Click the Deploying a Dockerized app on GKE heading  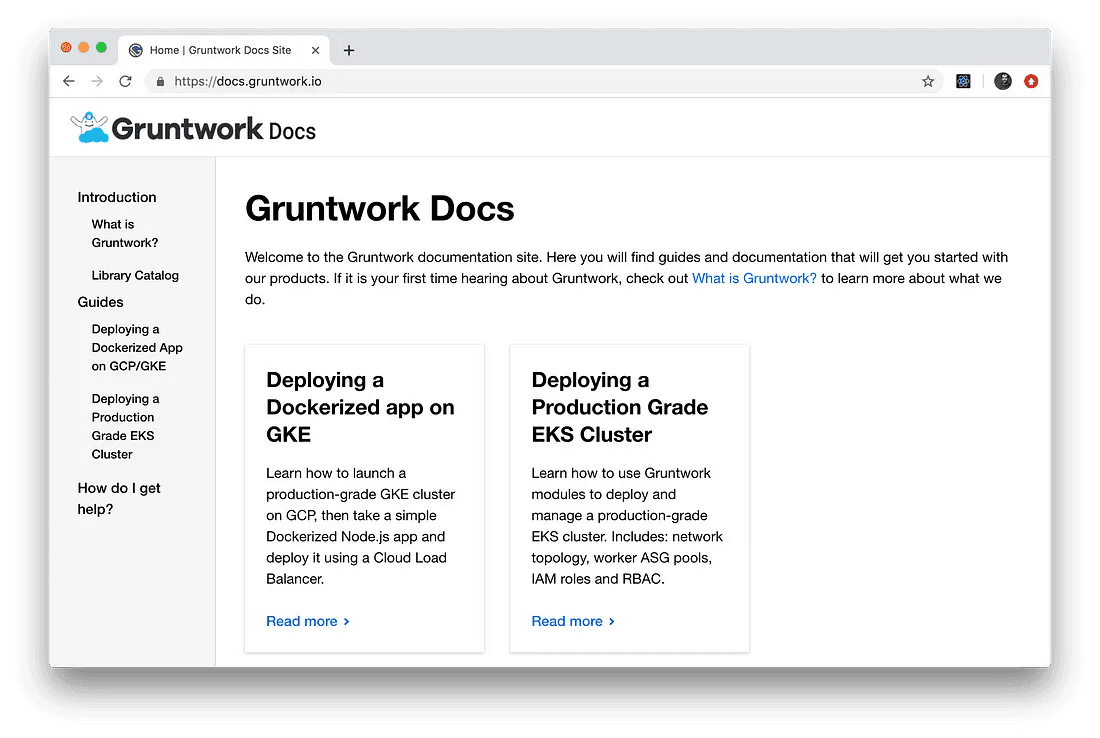360,407
